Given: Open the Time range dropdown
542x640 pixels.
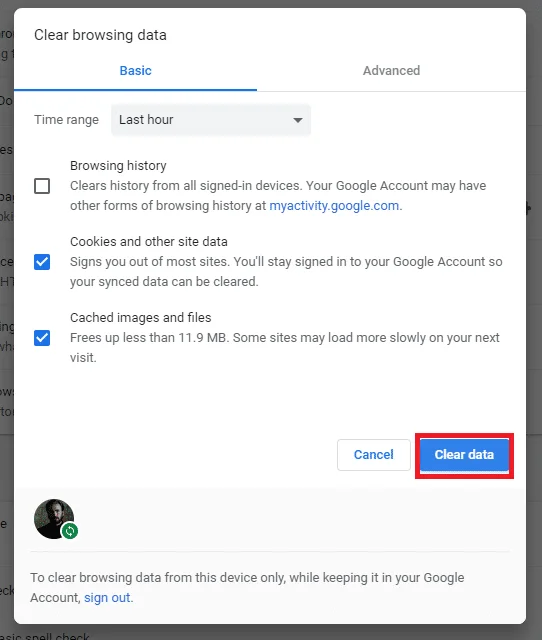Looking at the screenshot, I should click(x=211, y=120).
